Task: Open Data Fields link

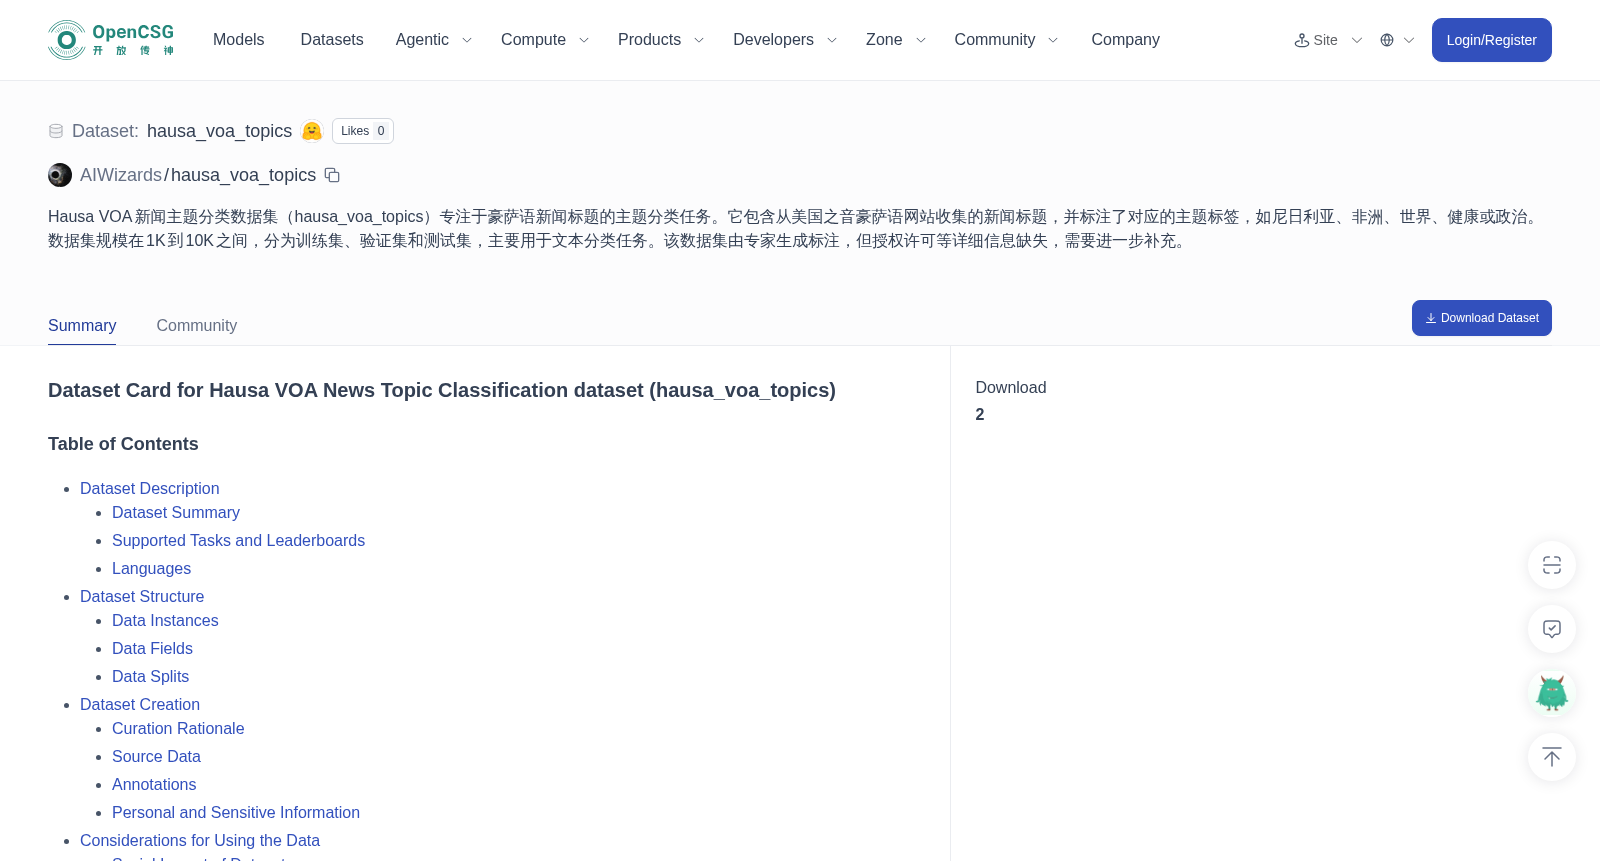Action: pos(152,649)
